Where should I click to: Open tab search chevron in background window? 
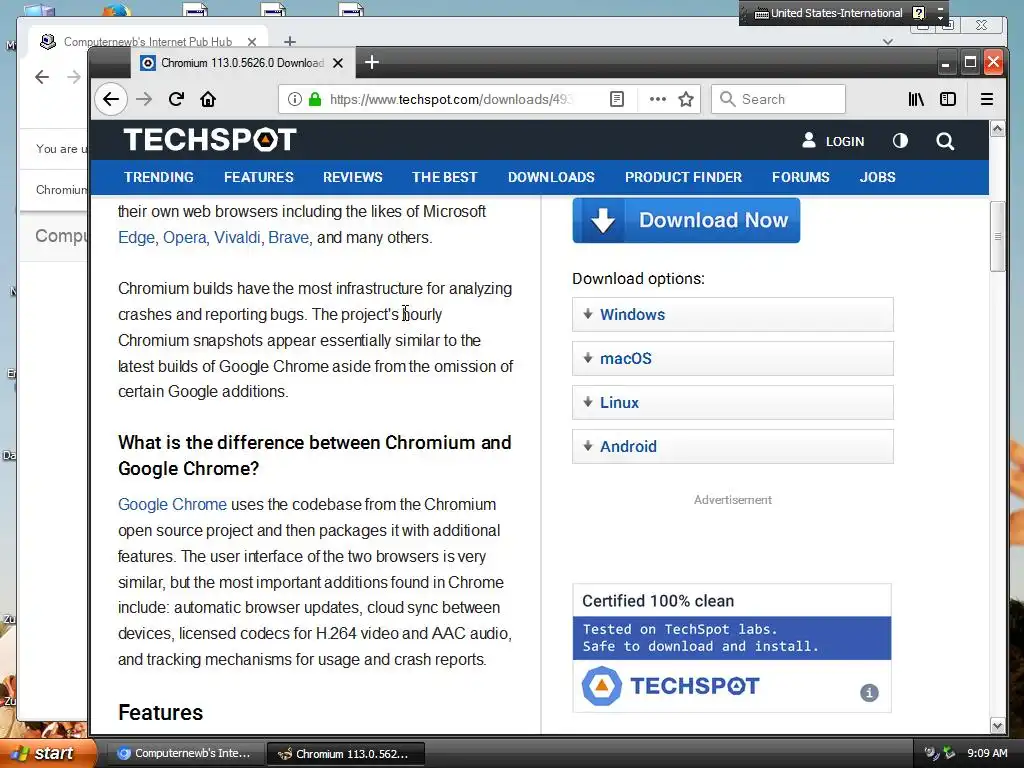tap(888, 42)
